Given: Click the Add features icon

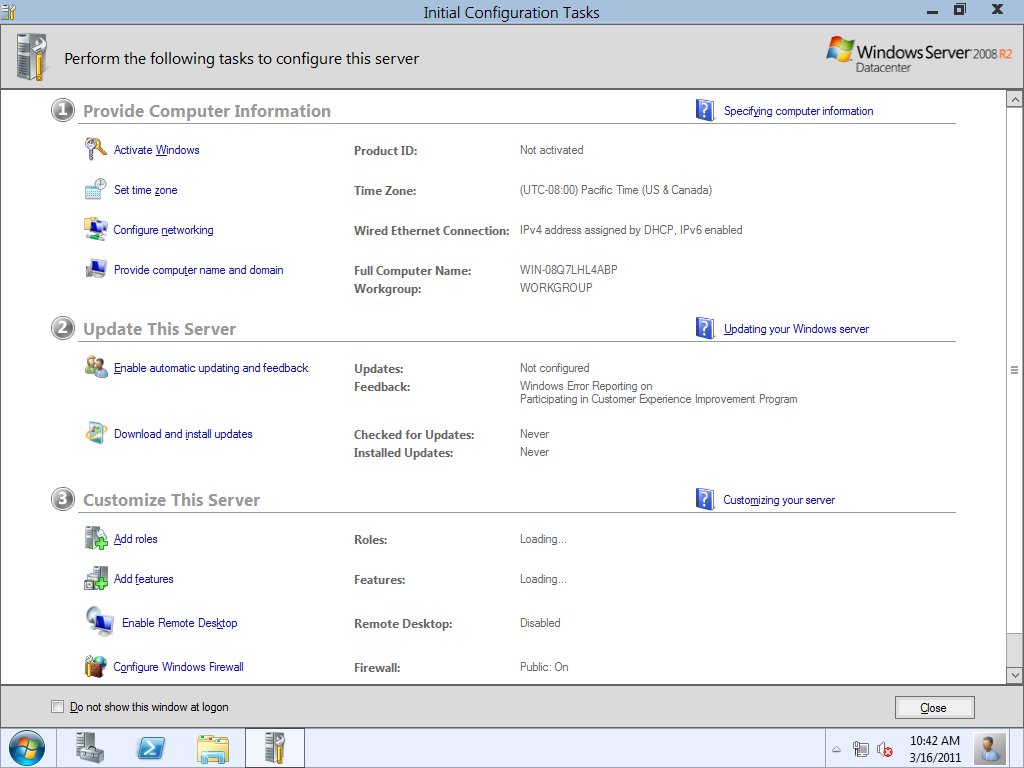Looking at the screenshot, I should tap(96, 579).
